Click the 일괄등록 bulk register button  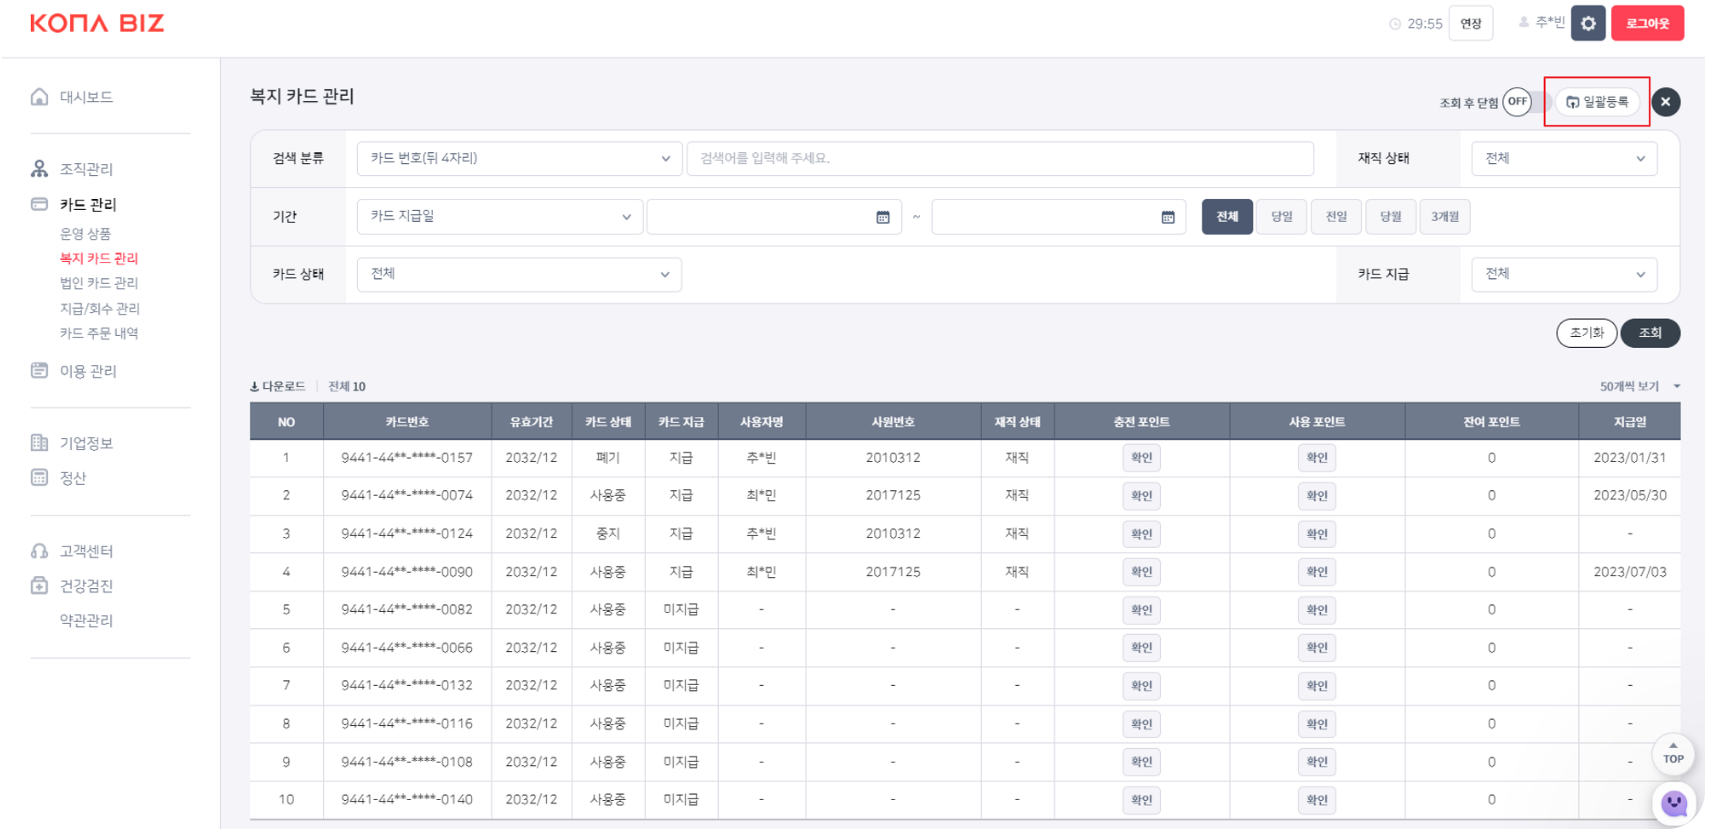pyautogui.click(x=1597, y=102)
